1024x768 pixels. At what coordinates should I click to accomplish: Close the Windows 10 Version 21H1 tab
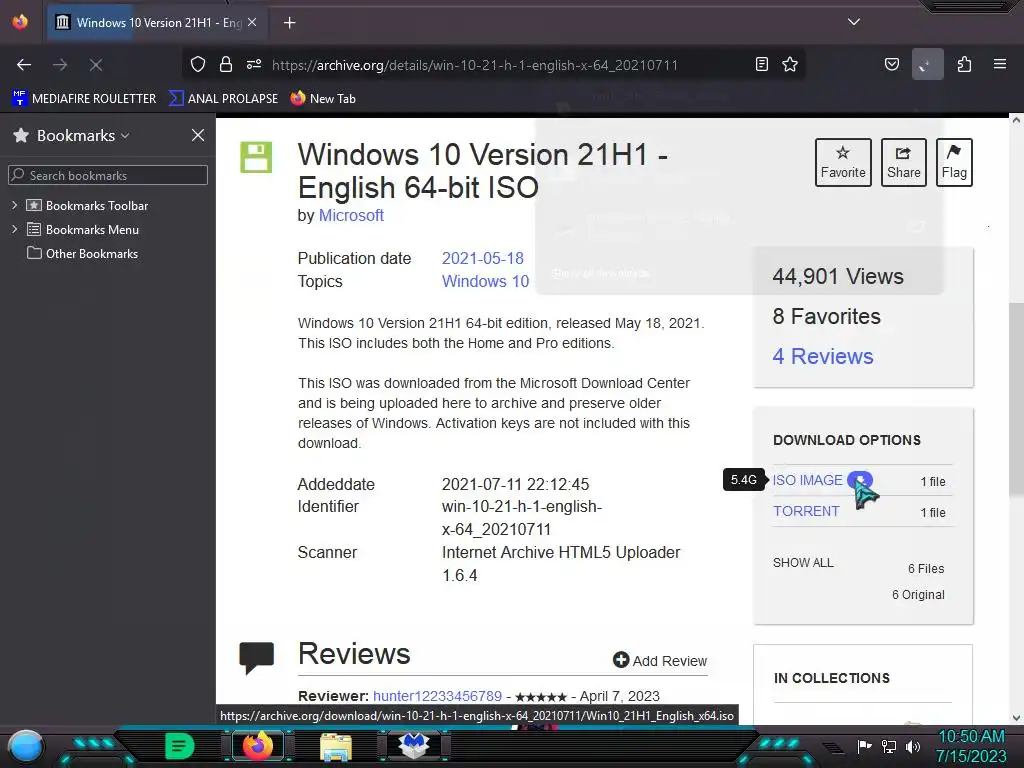click(252, 22)
